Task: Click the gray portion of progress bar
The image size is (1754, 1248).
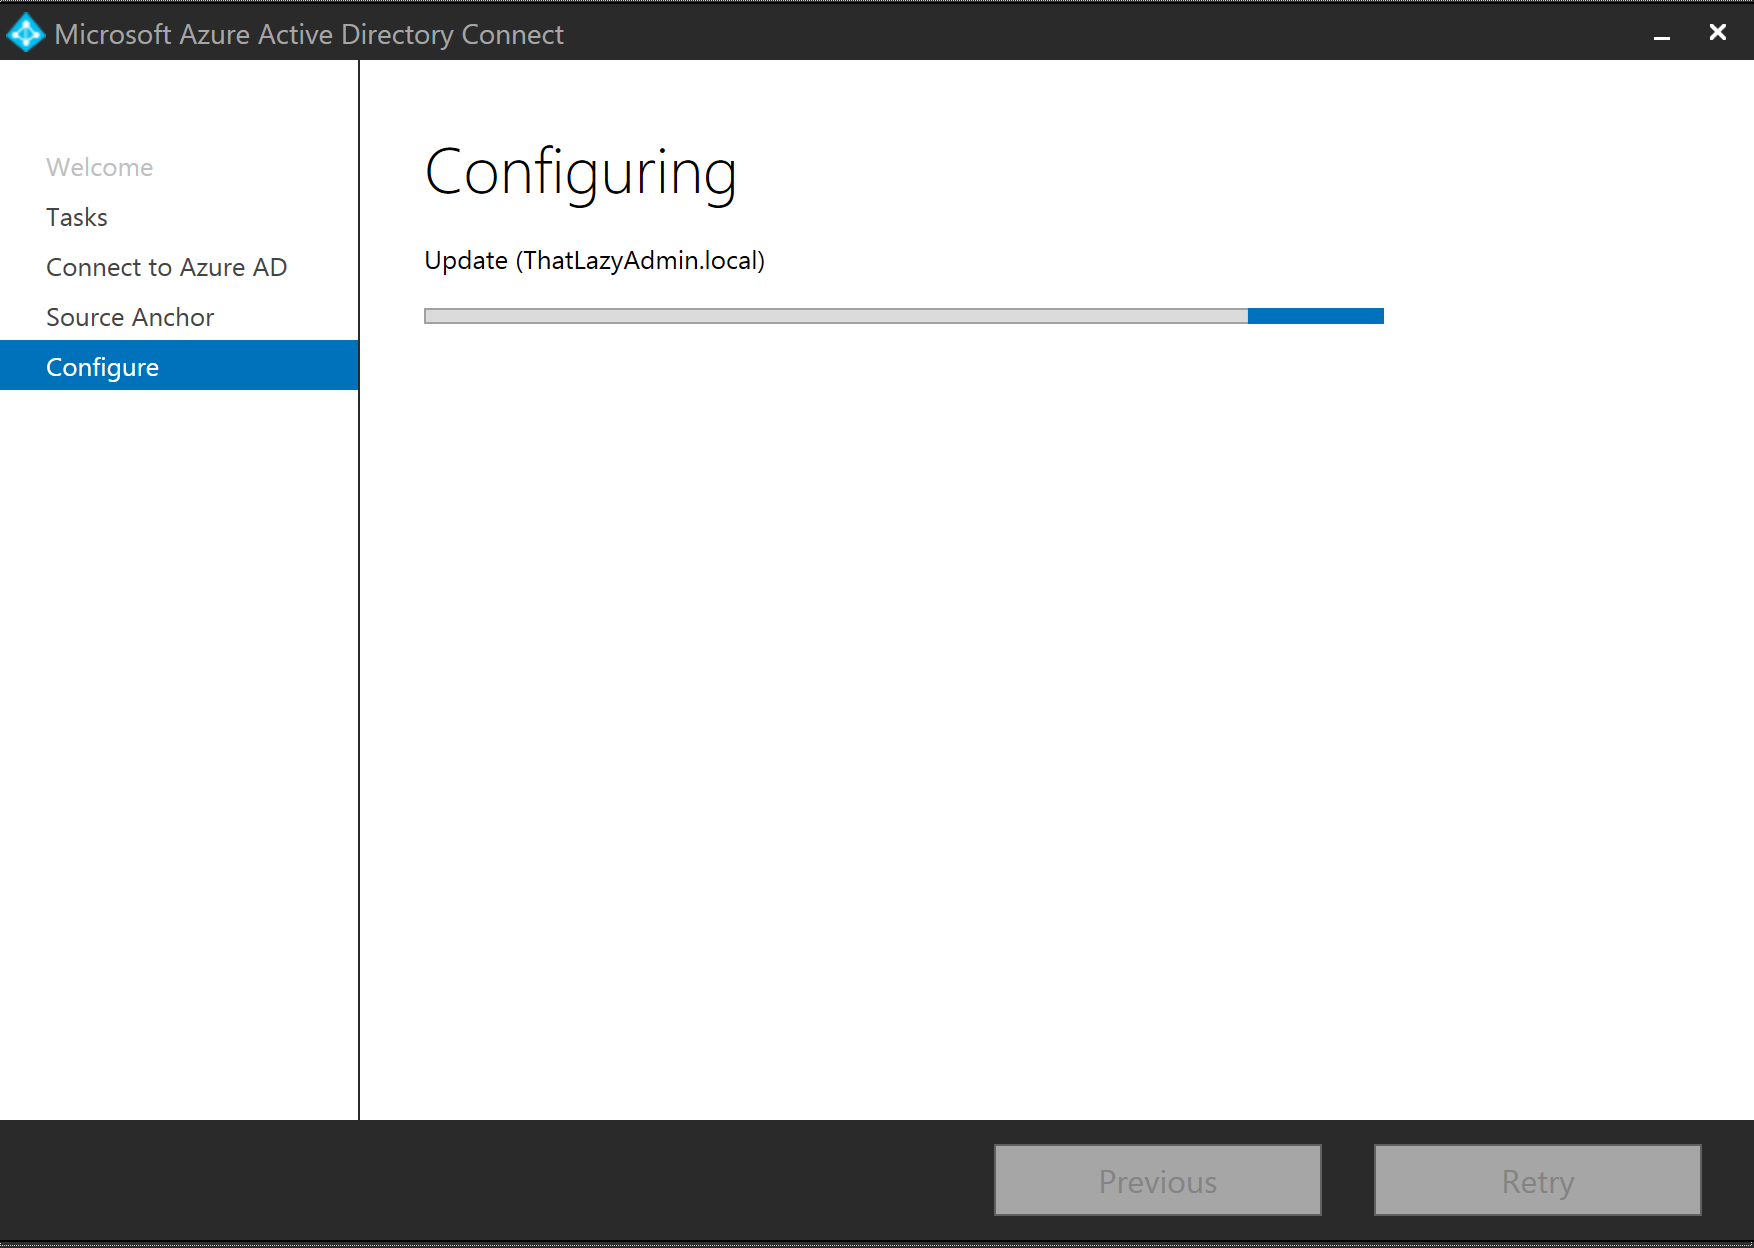Action: [835, 316]
